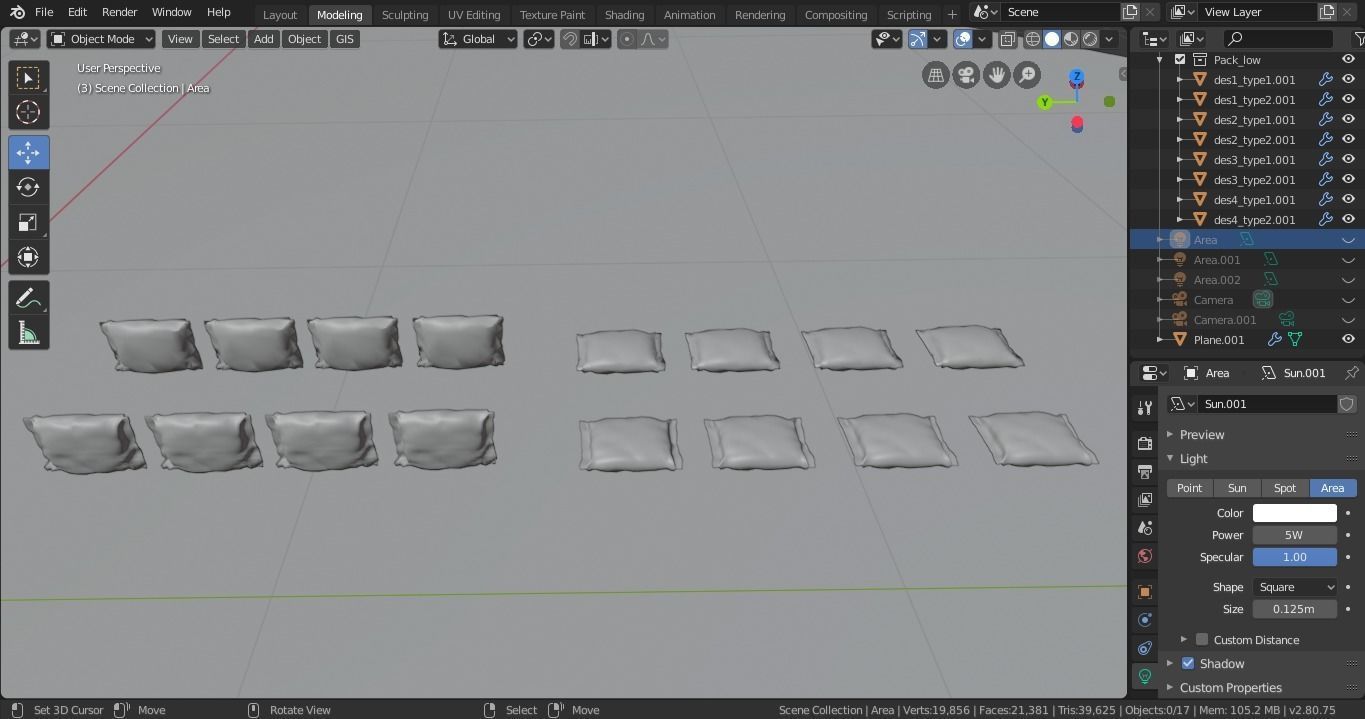The image size is (1365, 719).
Task: Switch to UV Editing workspace tab
Action: pos(474,15)
